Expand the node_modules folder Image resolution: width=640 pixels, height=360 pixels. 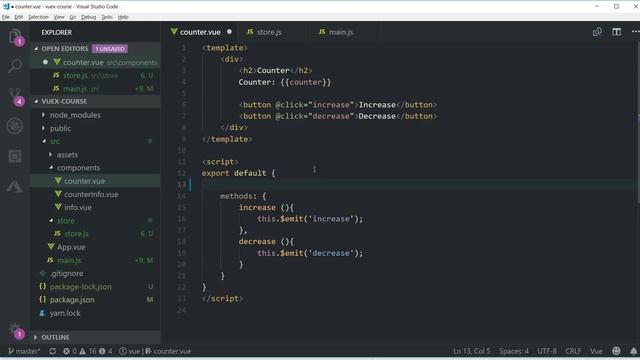pos(43,115)
